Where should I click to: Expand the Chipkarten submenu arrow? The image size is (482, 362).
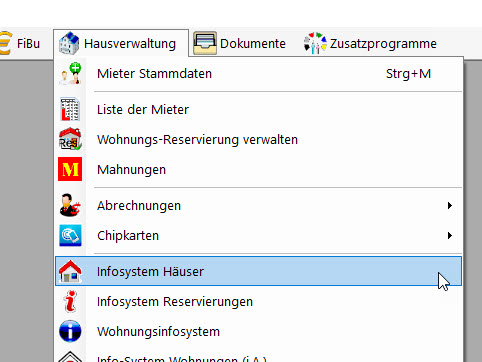tap(450, 235)
